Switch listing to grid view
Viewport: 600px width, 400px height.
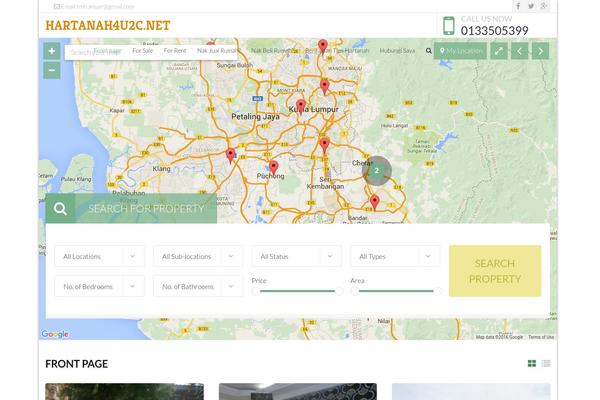(x=532, y=363)
